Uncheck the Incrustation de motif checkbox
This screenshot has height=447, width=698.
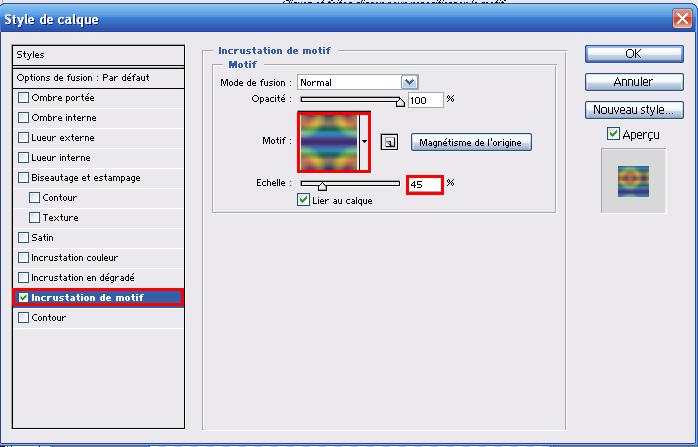click(x=23, y=297)
